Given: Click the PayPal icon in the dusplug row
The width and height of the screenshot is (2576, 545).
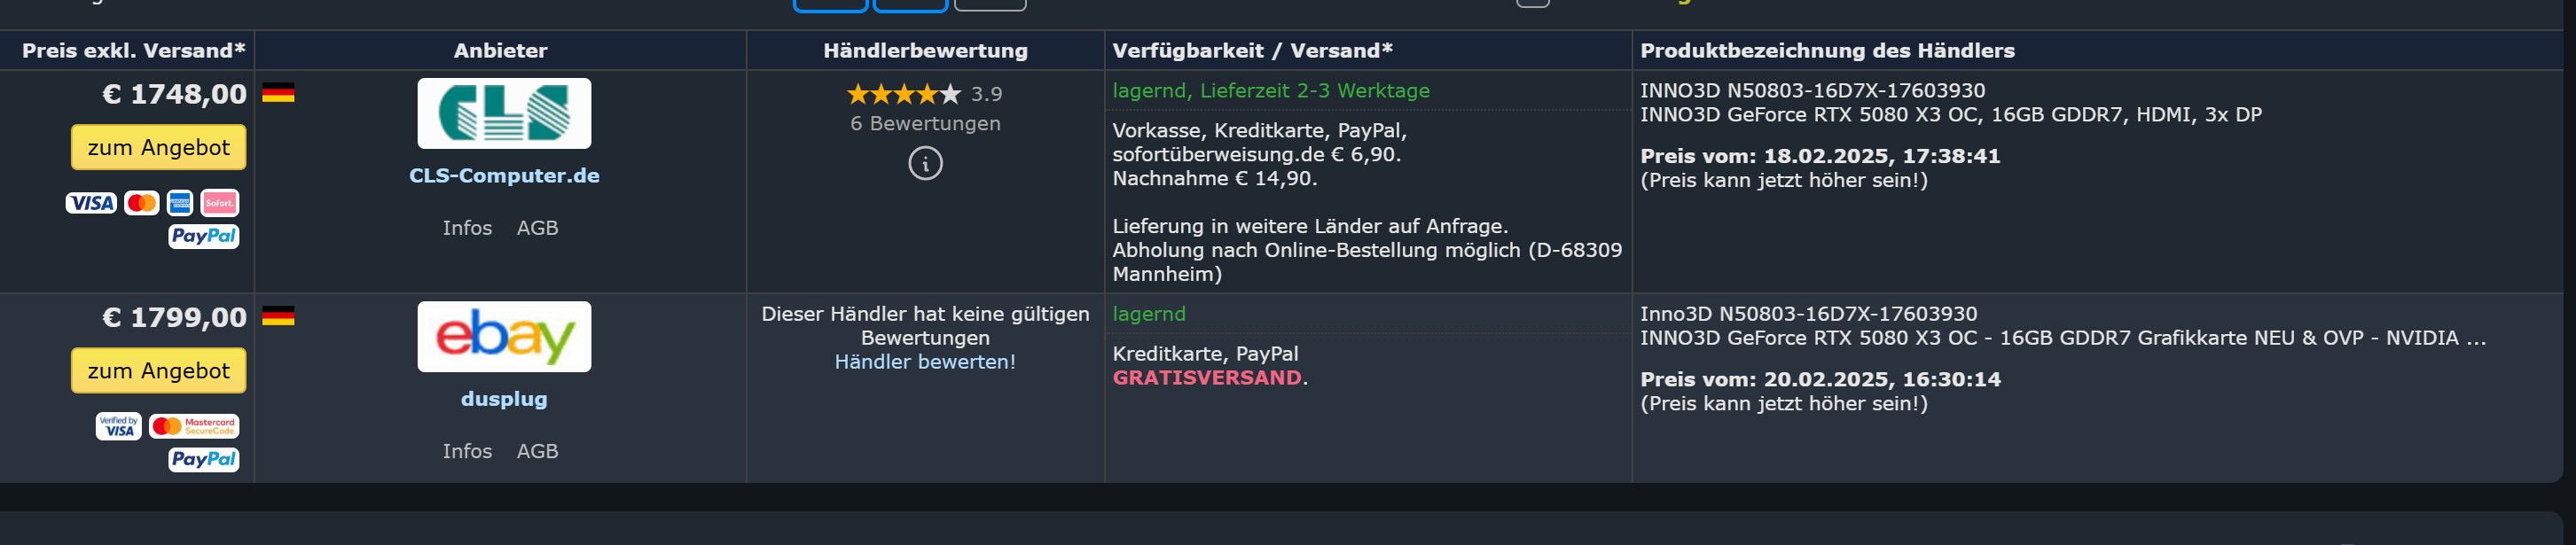Looking at the screenshot, I should click(x=204, y=459).
